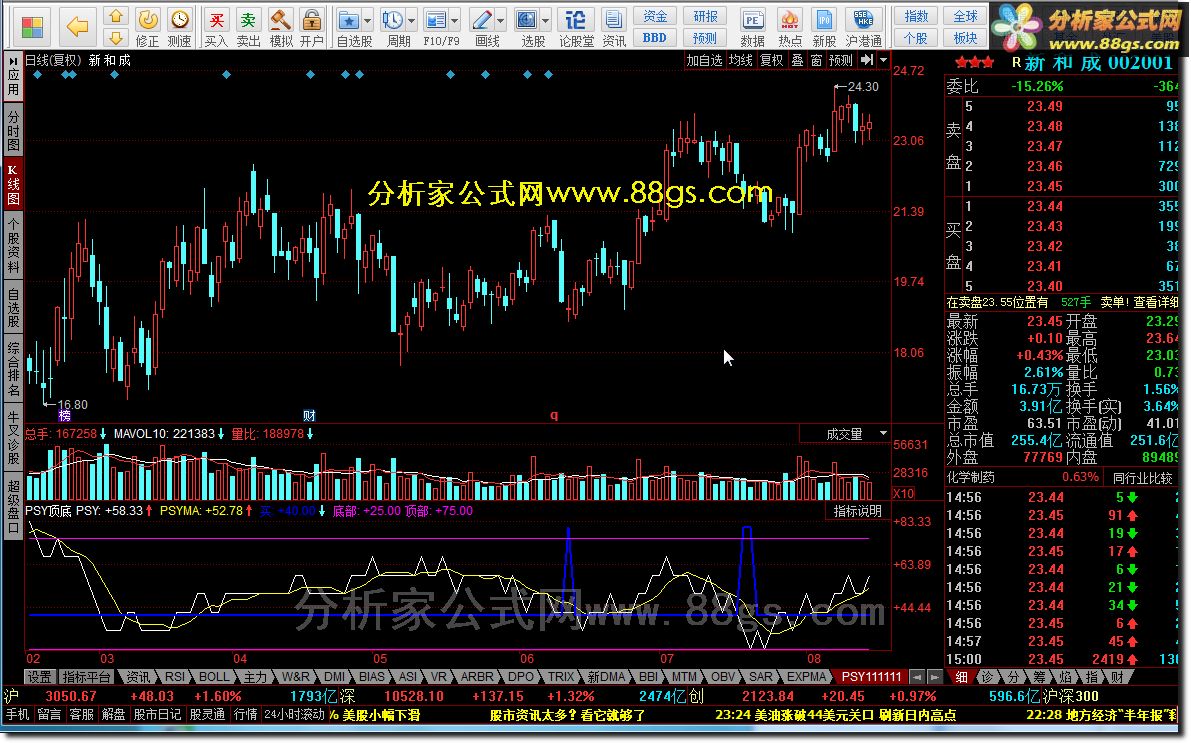Expand the dropdown arrow next to 自选股

368,21
